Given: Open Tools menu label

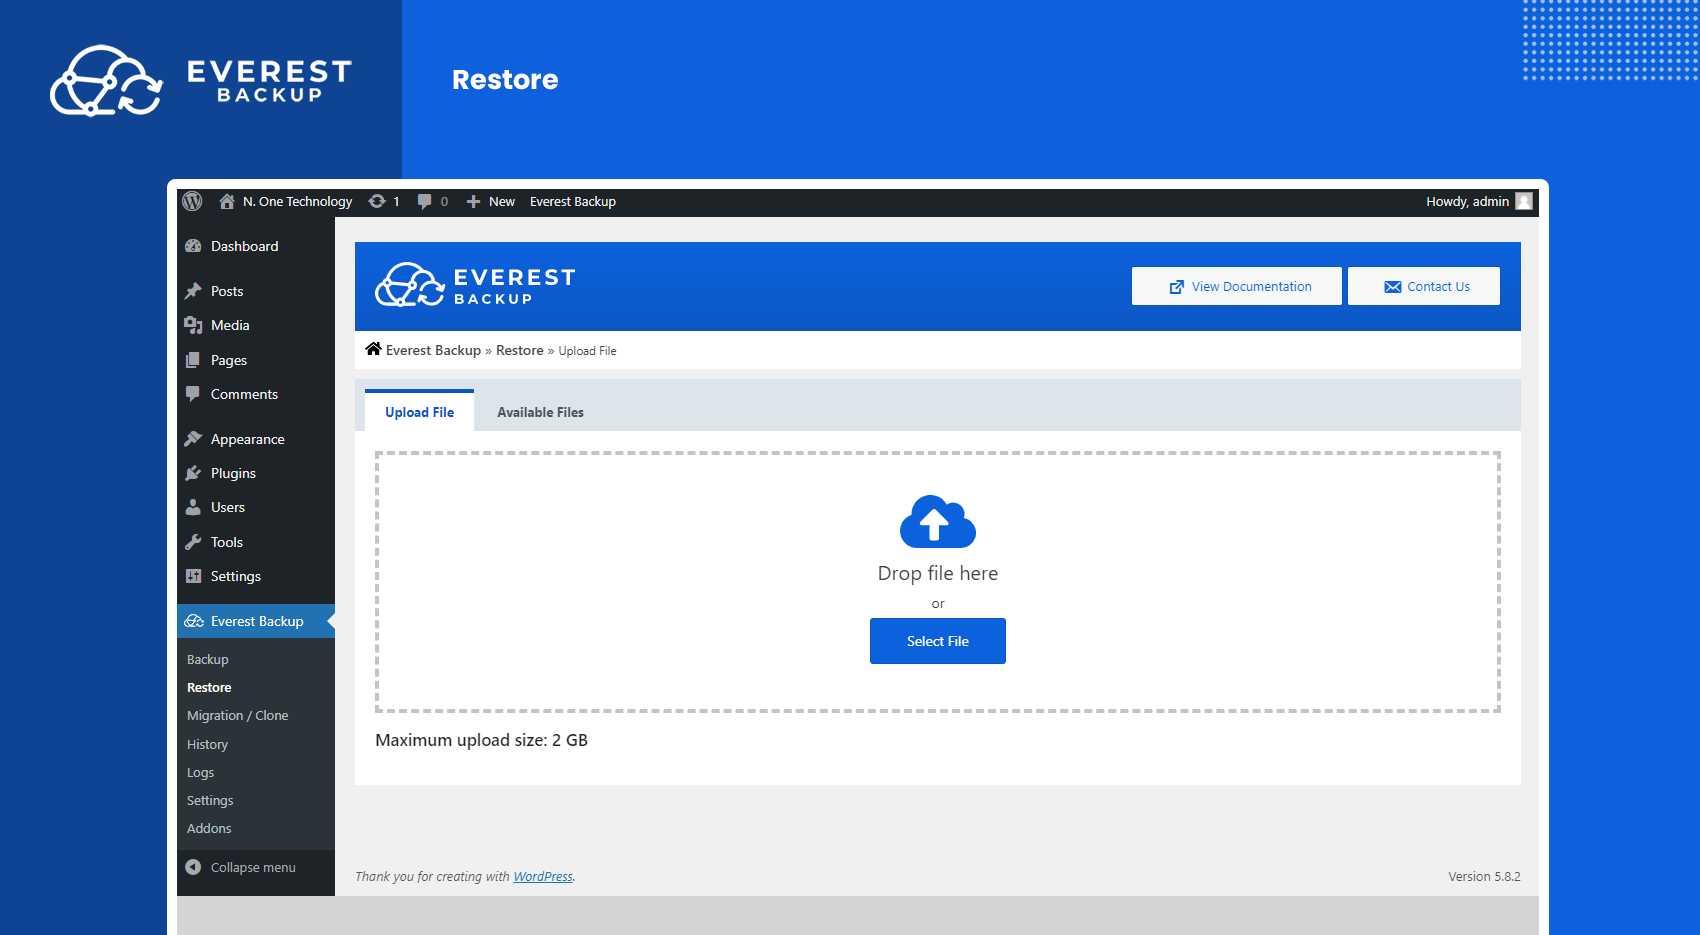Looking at the screenshot, I should click(227, 542).
